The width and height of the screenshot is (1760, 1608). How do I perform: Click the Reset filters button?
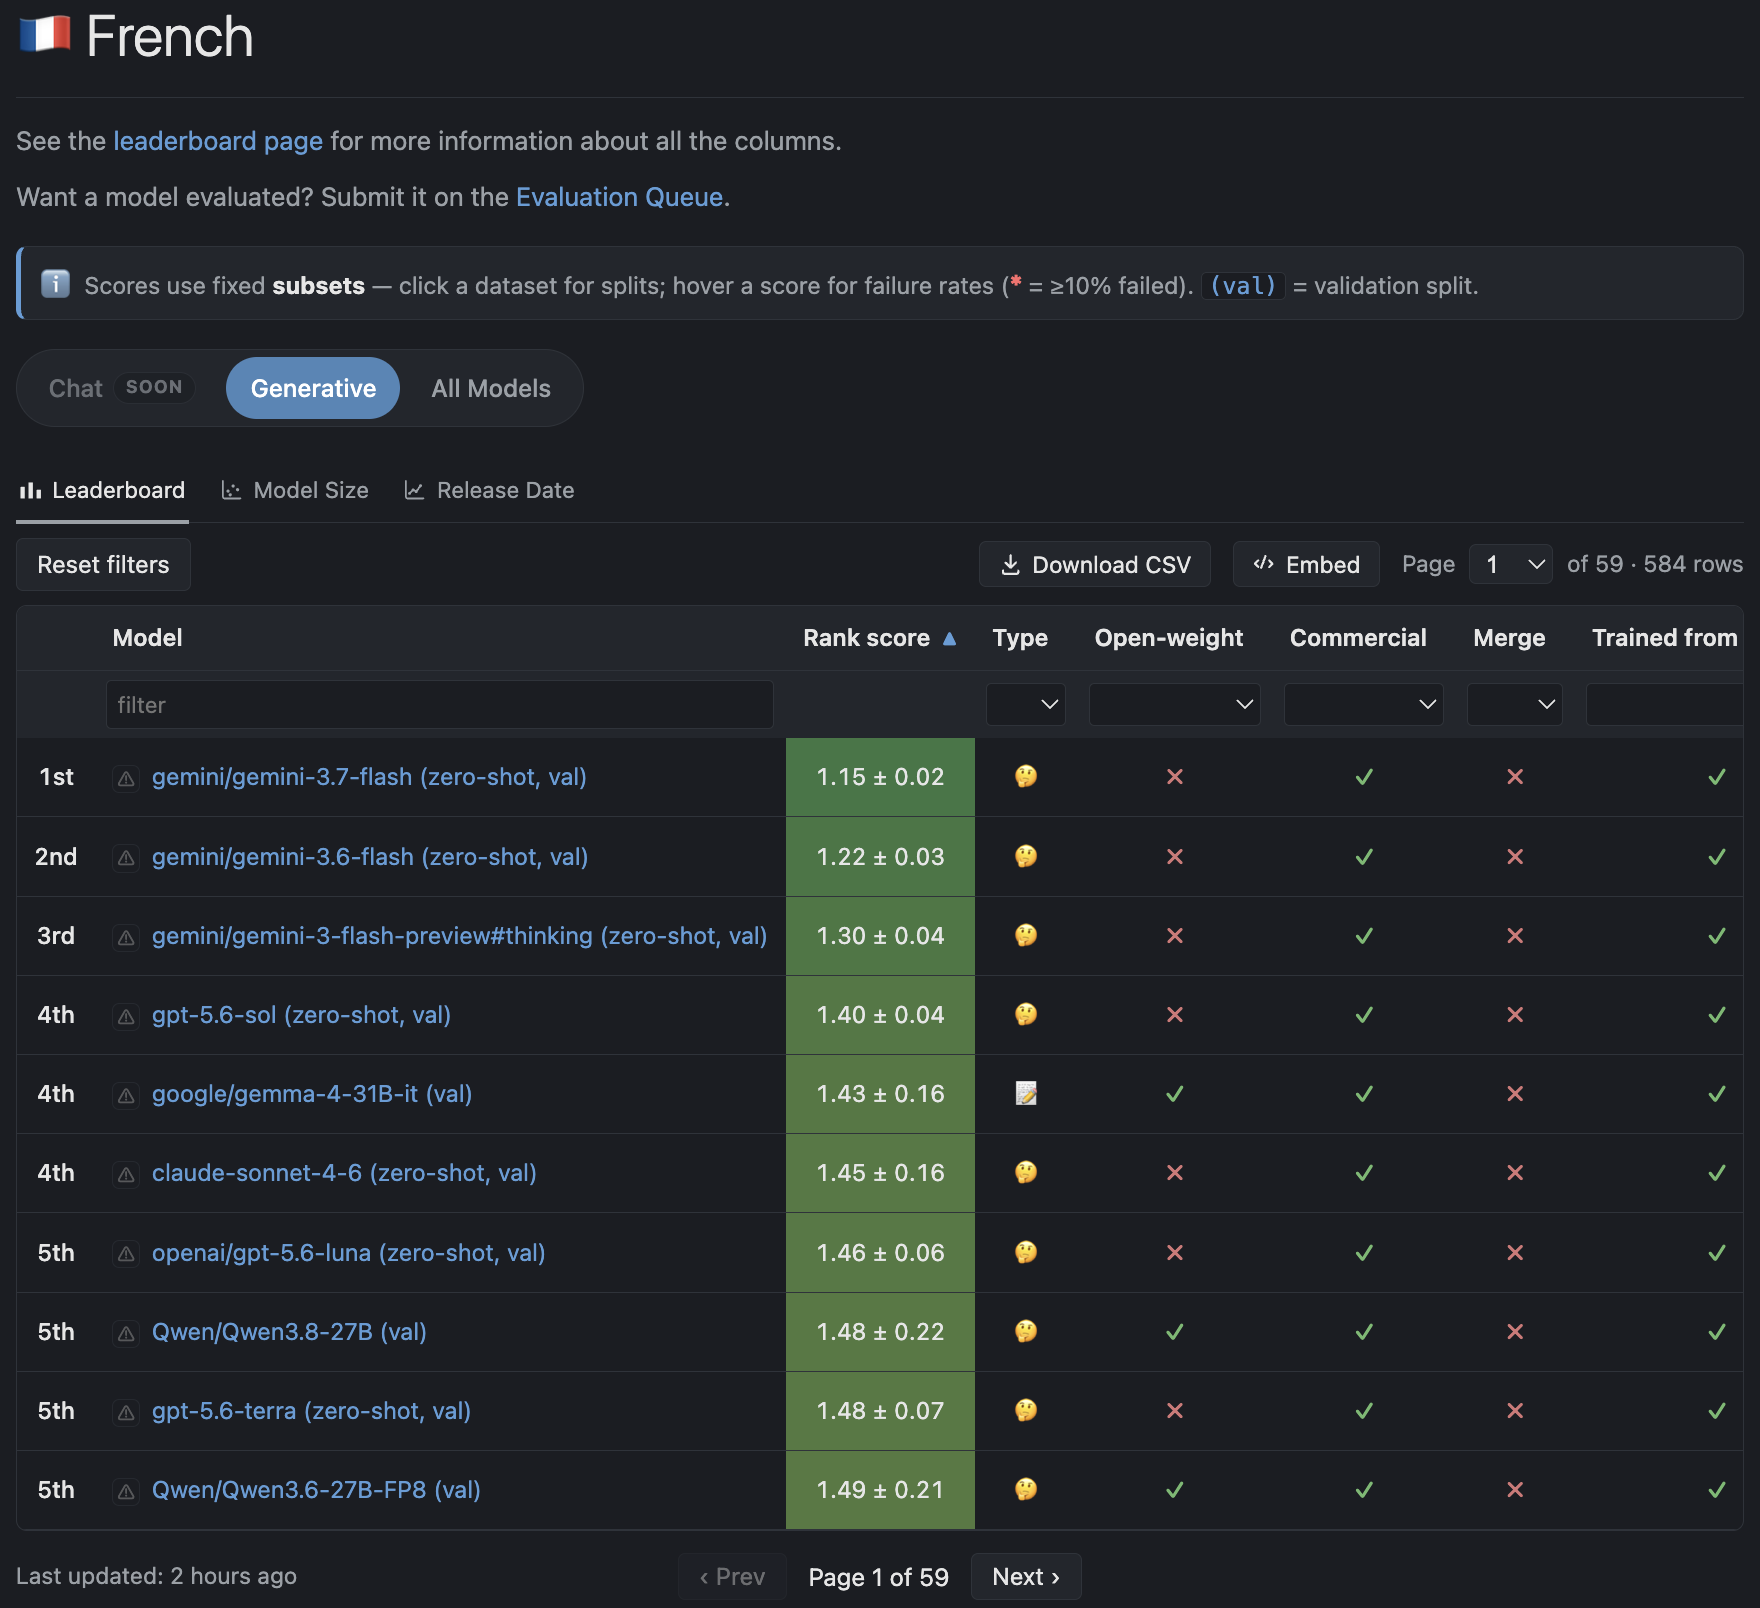pos(103,564)
